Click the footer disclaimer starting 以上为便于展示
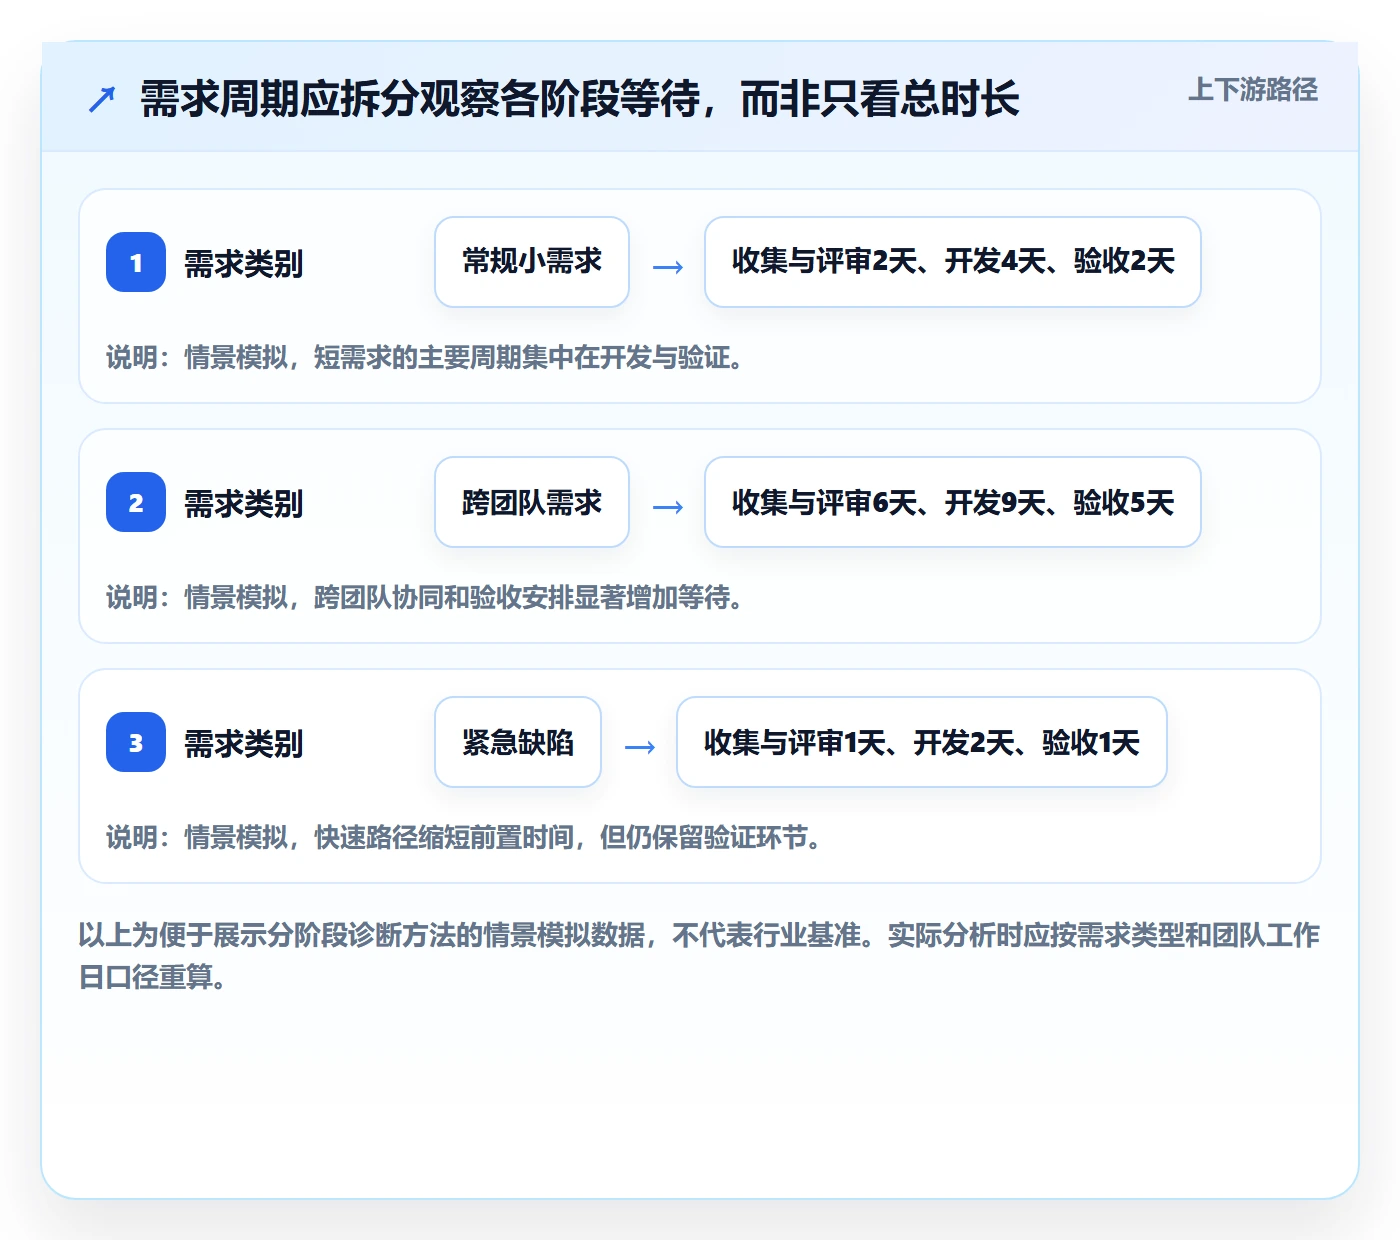This screenshot has height=1240, width=1400. click(x=699, y=955)
